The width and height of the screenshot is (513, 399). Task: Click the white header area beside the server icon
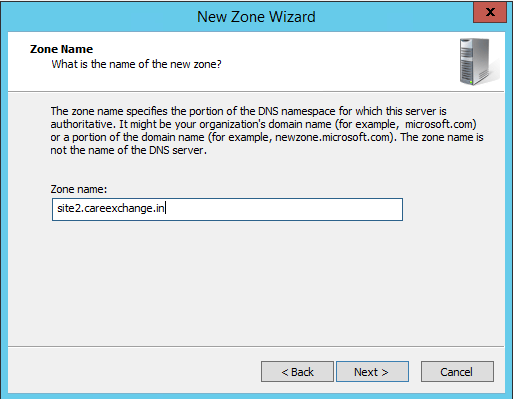(333, 62)
